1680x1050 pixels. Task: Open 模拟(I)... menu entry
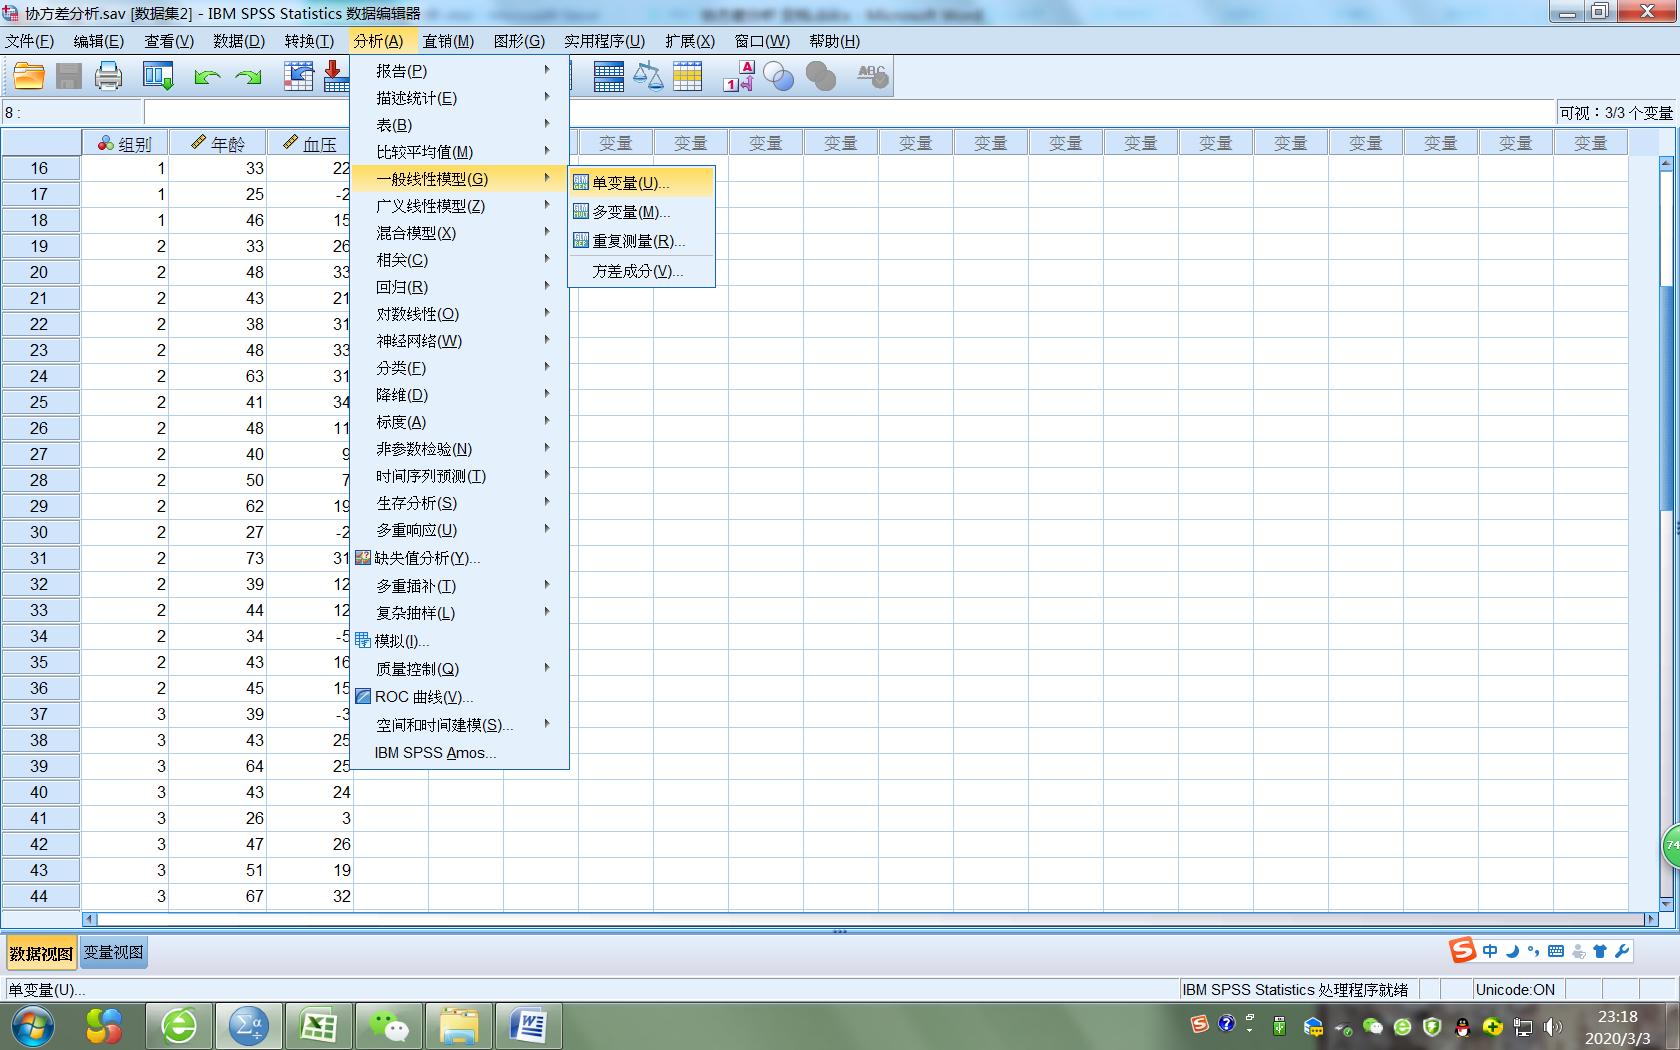[x=460, y=641]
